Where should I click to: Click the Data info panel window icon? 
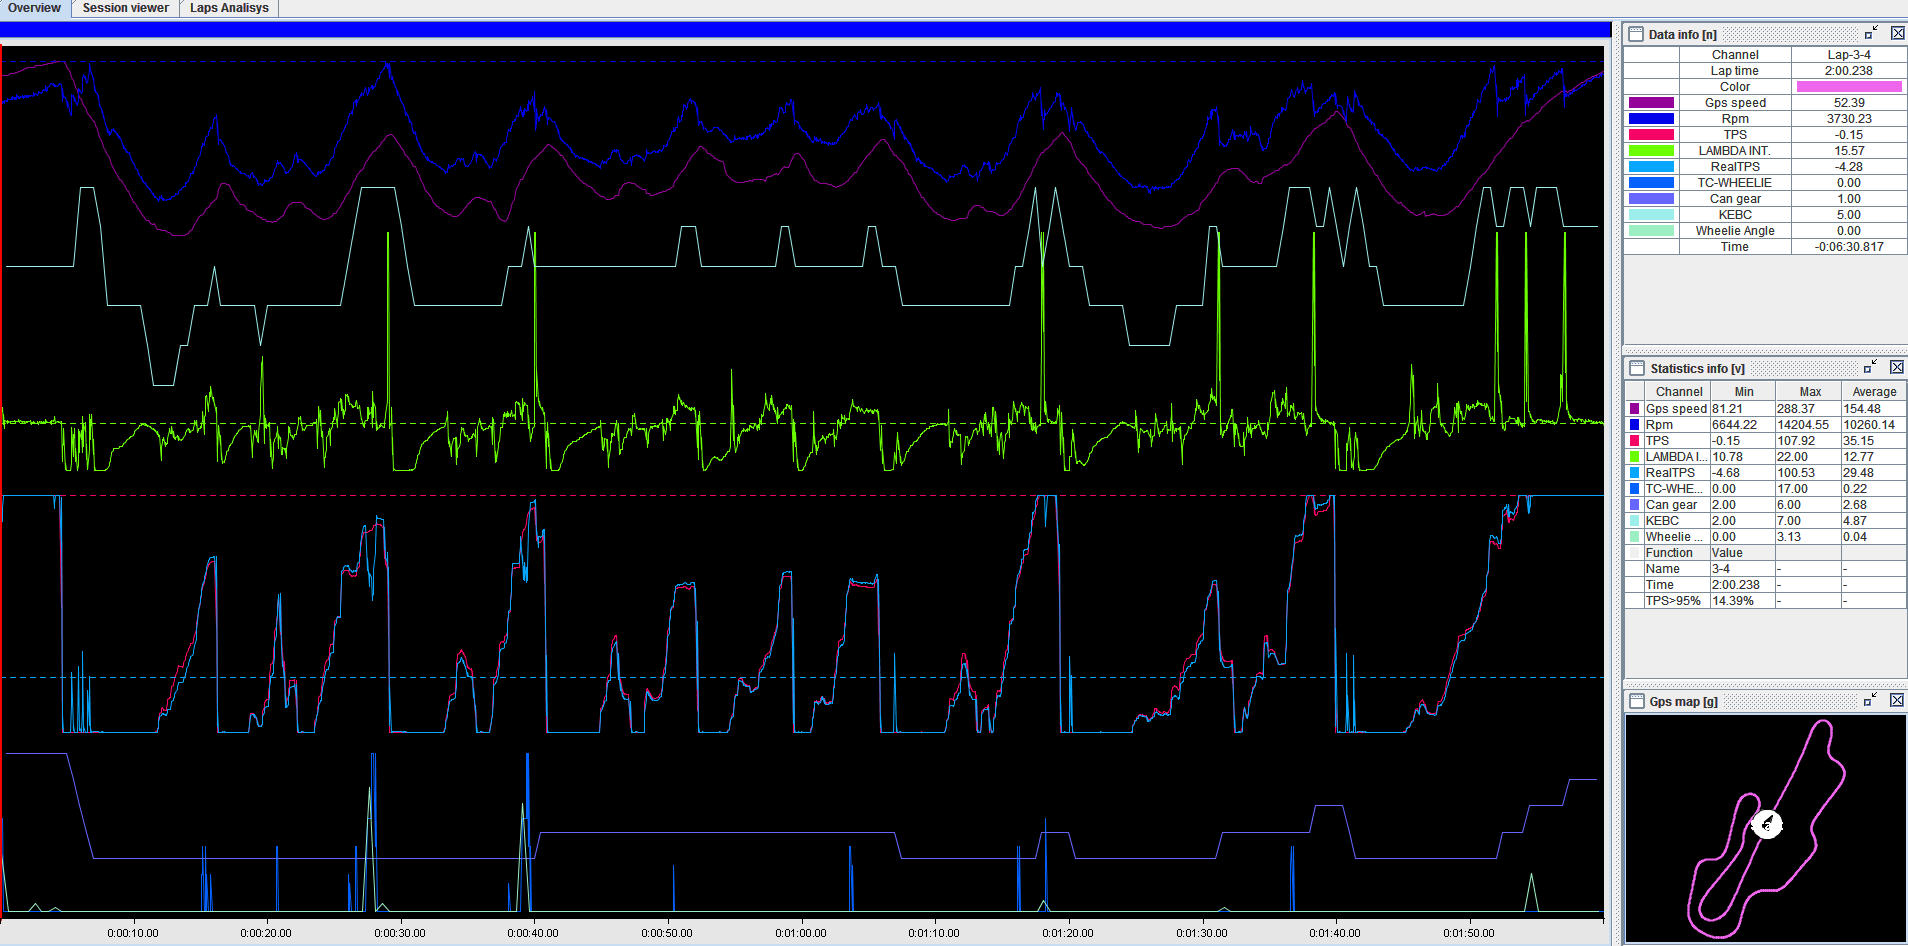point(1636,33)
